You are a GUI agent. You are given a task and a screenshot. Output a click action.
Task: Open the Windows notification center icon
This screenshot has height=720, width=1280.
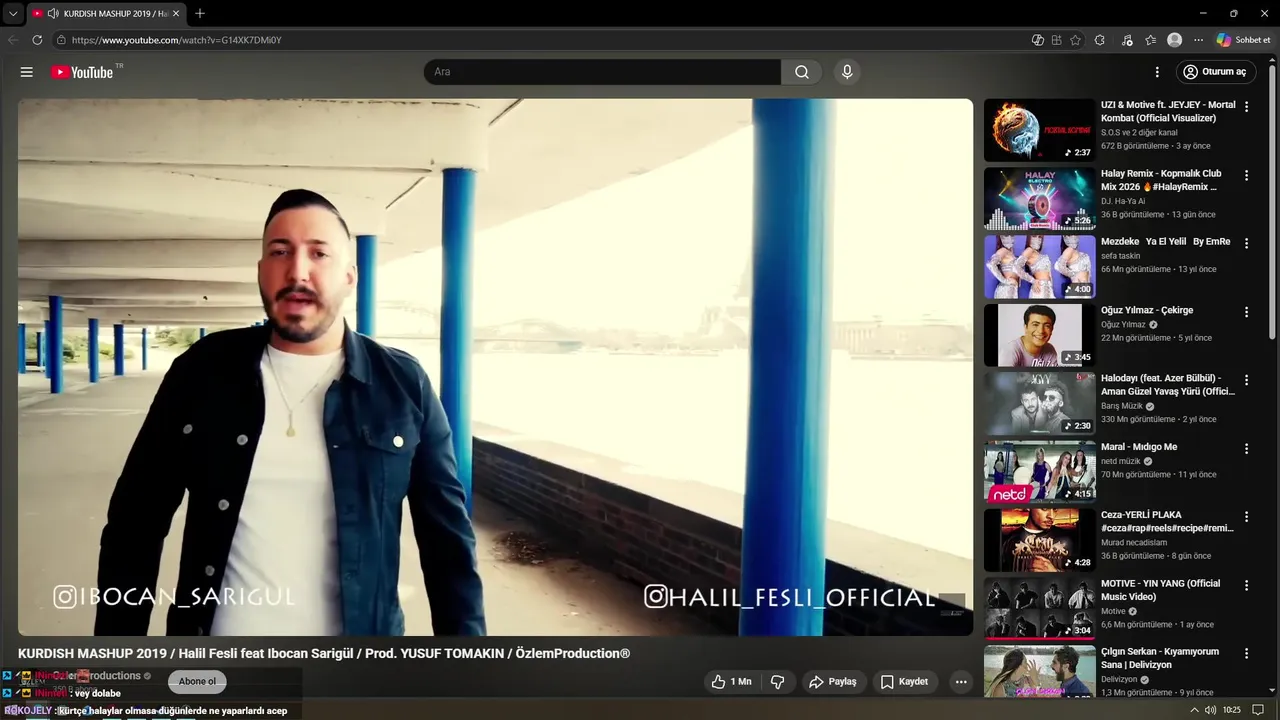[x=1259, y=710]
